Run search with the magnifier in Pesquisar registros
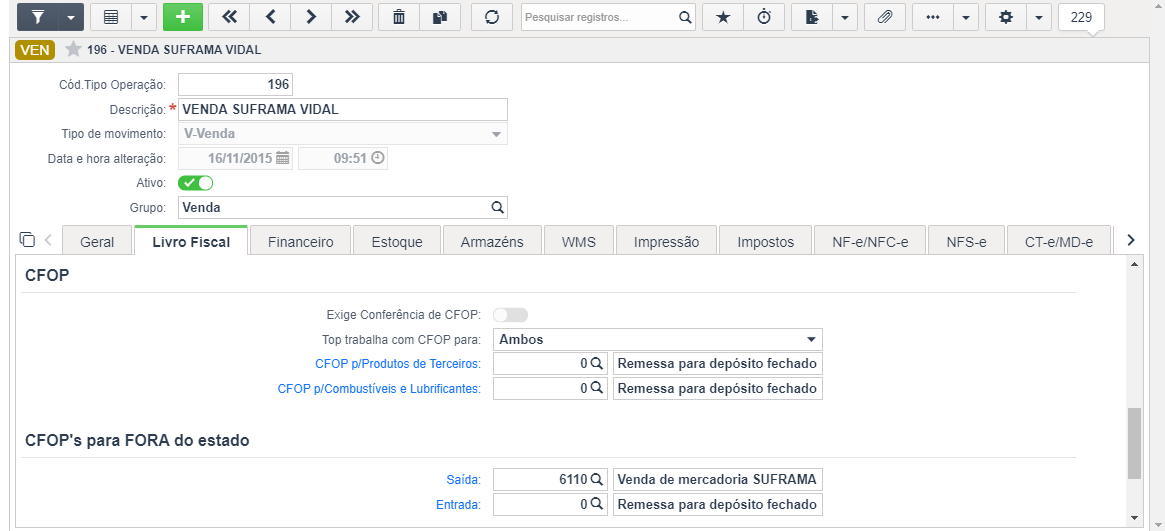This screenshot has width=1165, height=531. pos(685,17)
